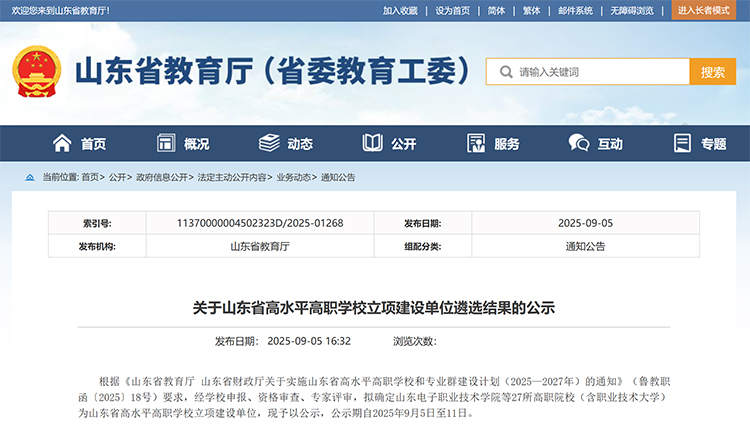Click the home icon in navigation bar

click(62, 143)
